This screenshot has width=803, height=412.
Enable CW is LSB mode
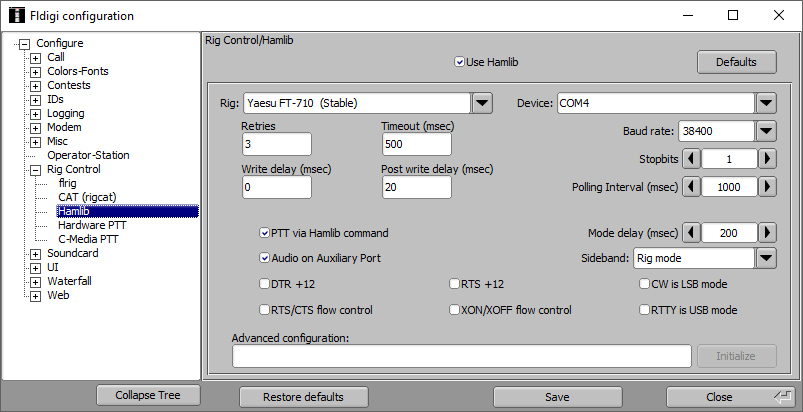[x=644, y=284]
